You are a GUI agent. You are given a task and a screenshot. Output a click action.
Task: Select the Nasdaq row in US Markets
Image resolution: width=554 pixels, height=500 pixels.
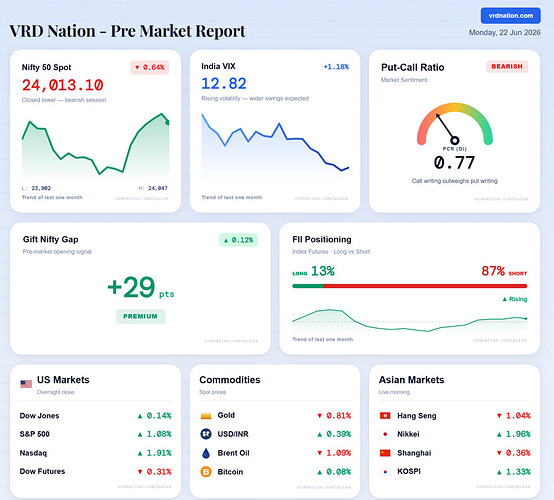95,453
